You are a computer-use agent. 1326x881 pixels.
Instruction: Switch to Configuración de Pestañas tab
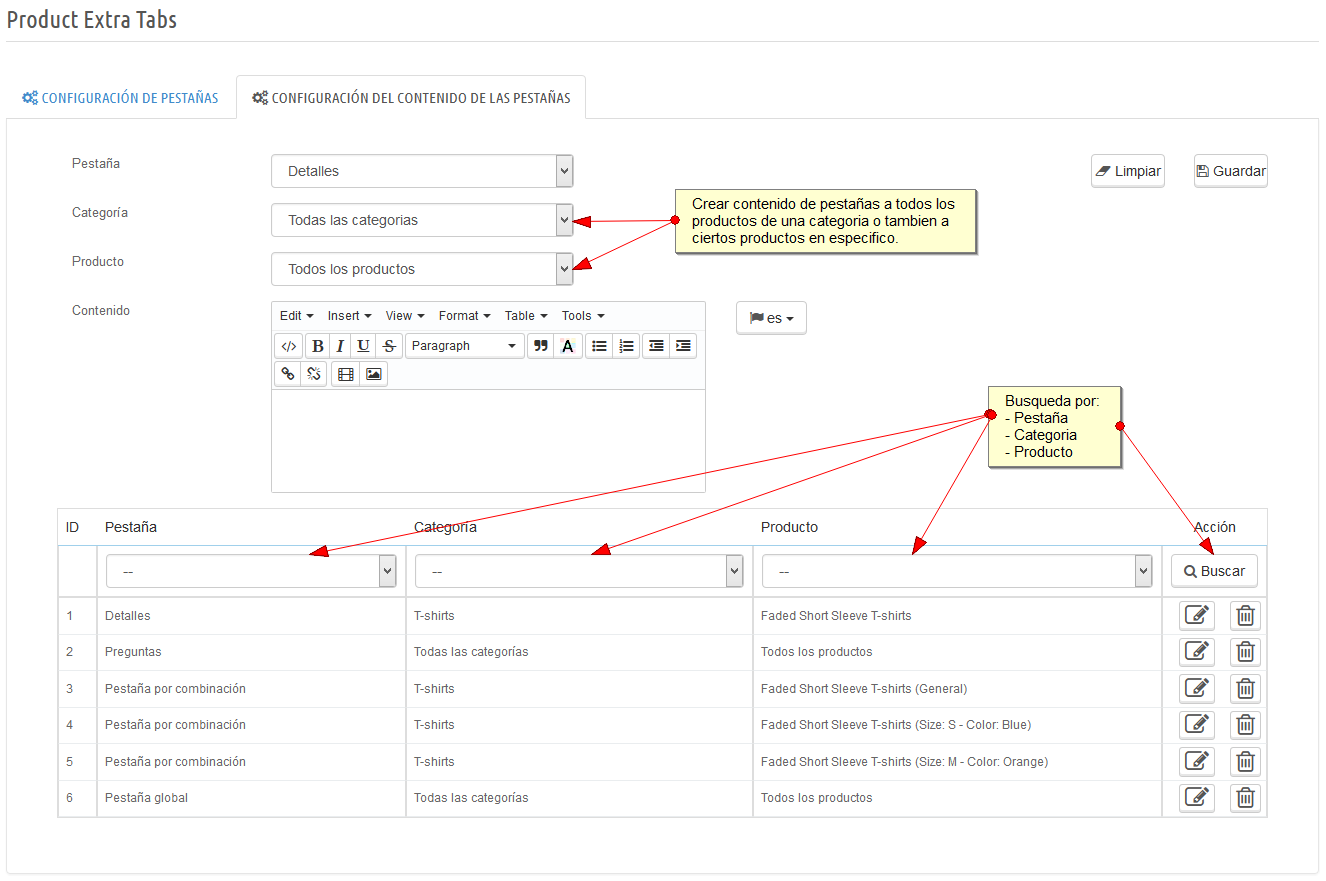pyautogui.click(x=120, y=98)
